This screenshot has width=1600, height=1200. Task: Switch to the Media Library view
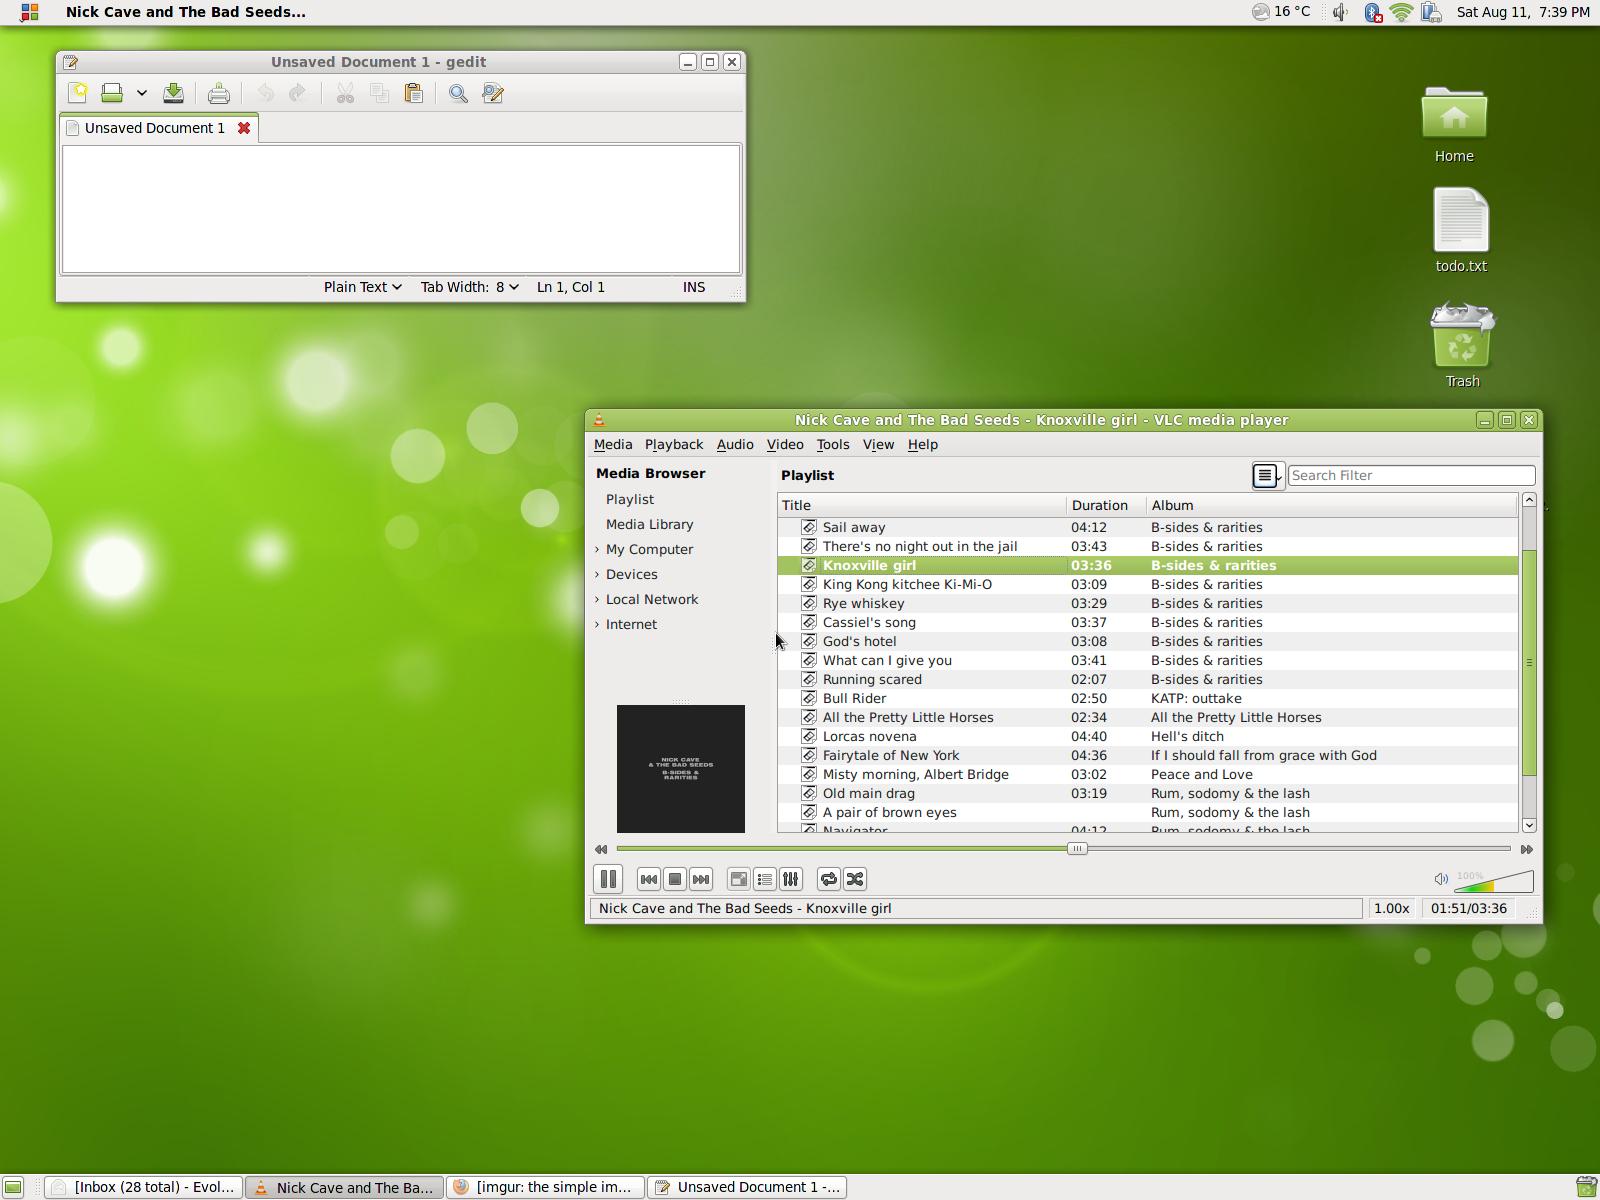(x=649, y=524)
